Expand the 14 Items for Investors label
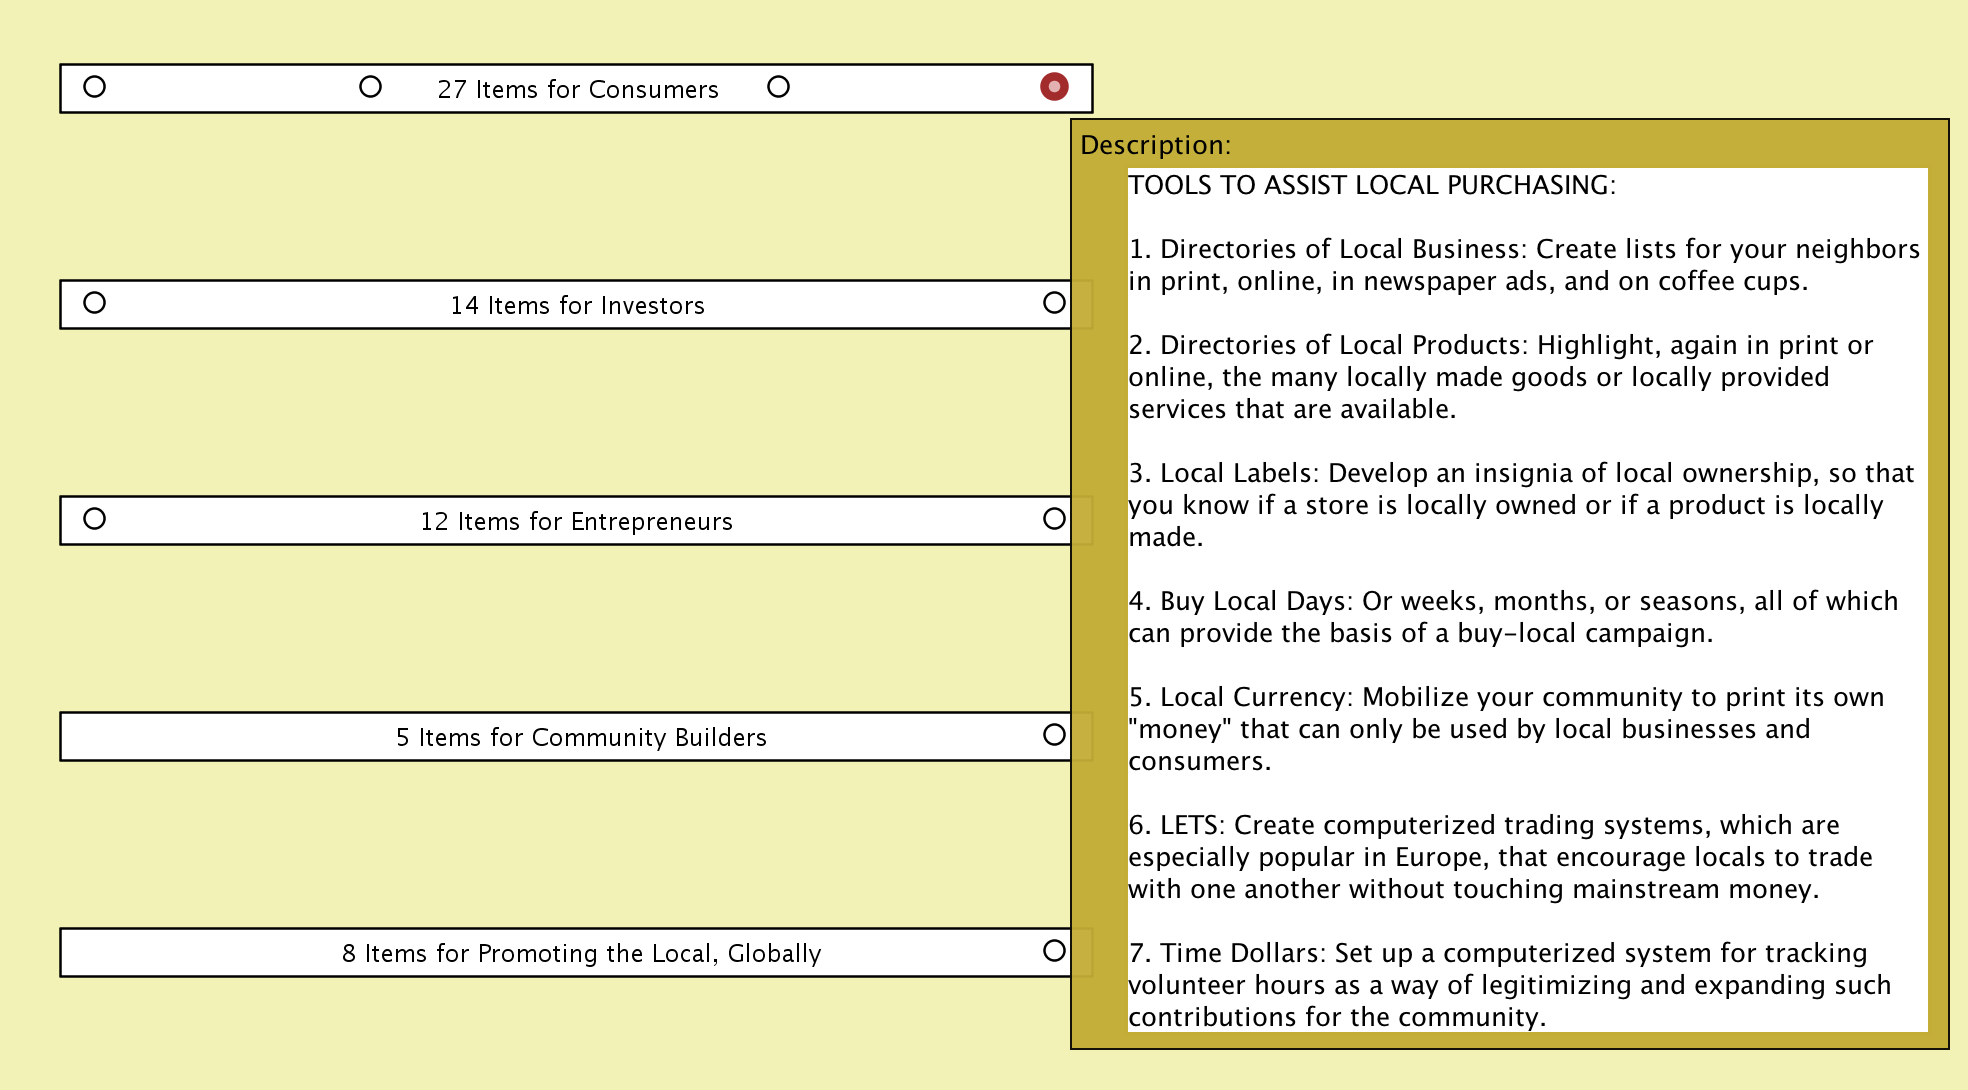The width and height of the screenshot is (1968, 1090). click(577, 306)
